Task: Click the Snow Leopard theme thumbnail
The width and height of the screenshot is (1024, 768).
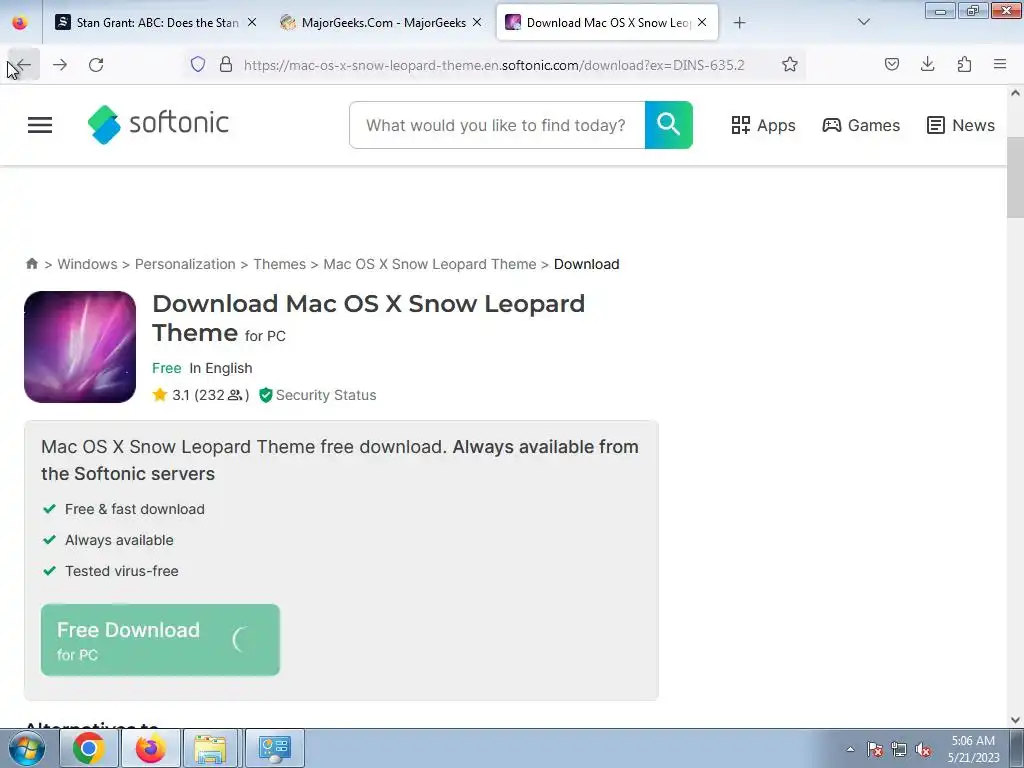Action: click(80, 347)
